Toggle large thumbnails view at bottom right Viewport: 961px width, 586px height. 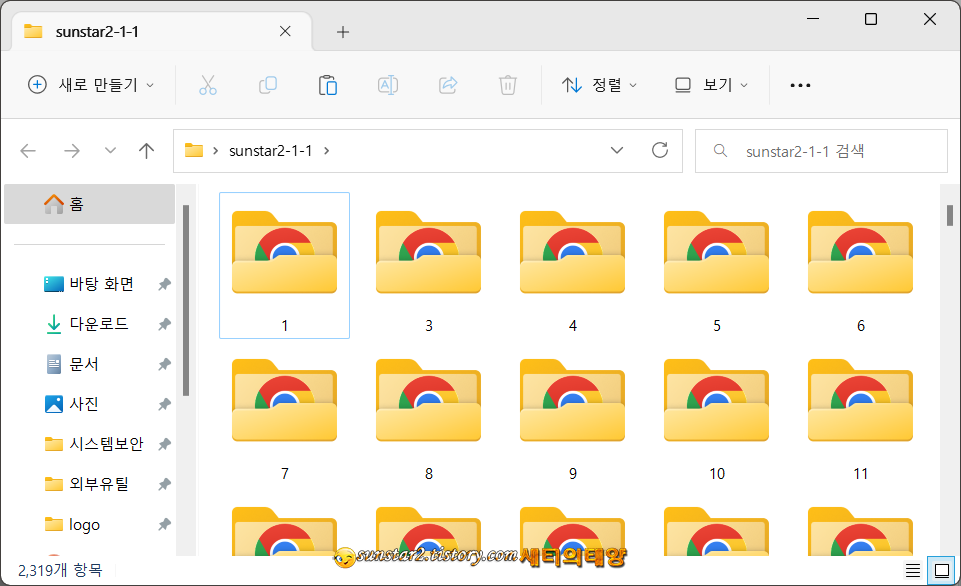[940, 569]
